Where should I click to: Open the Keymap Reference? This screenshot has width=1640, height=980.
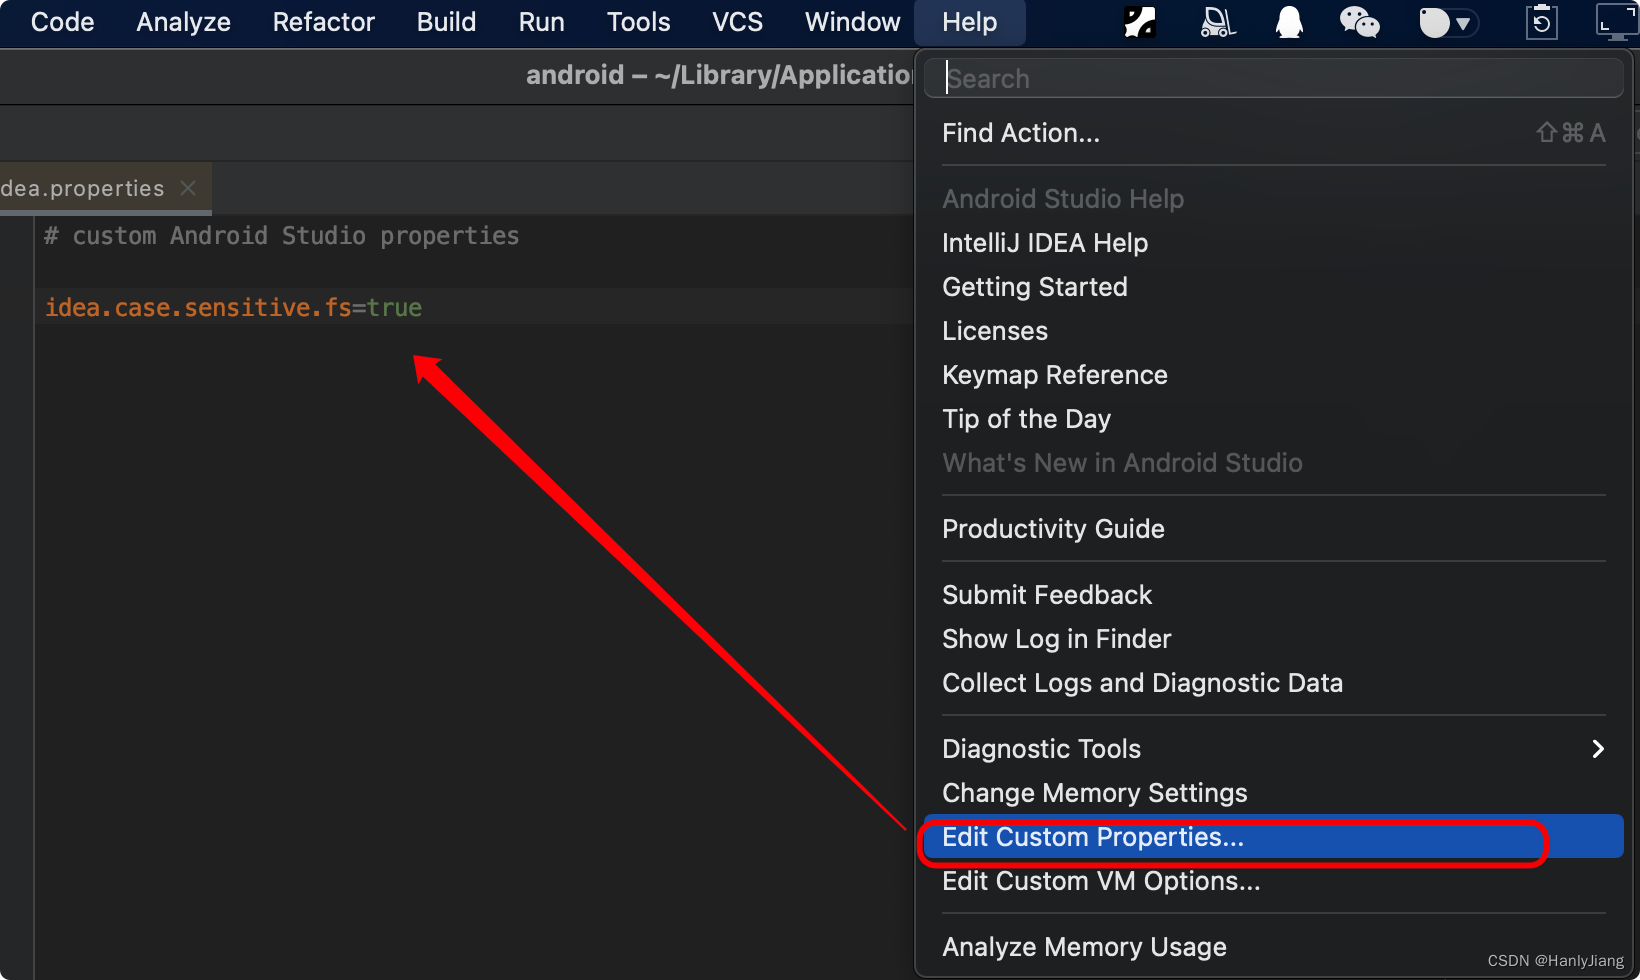click(1054, 375)
